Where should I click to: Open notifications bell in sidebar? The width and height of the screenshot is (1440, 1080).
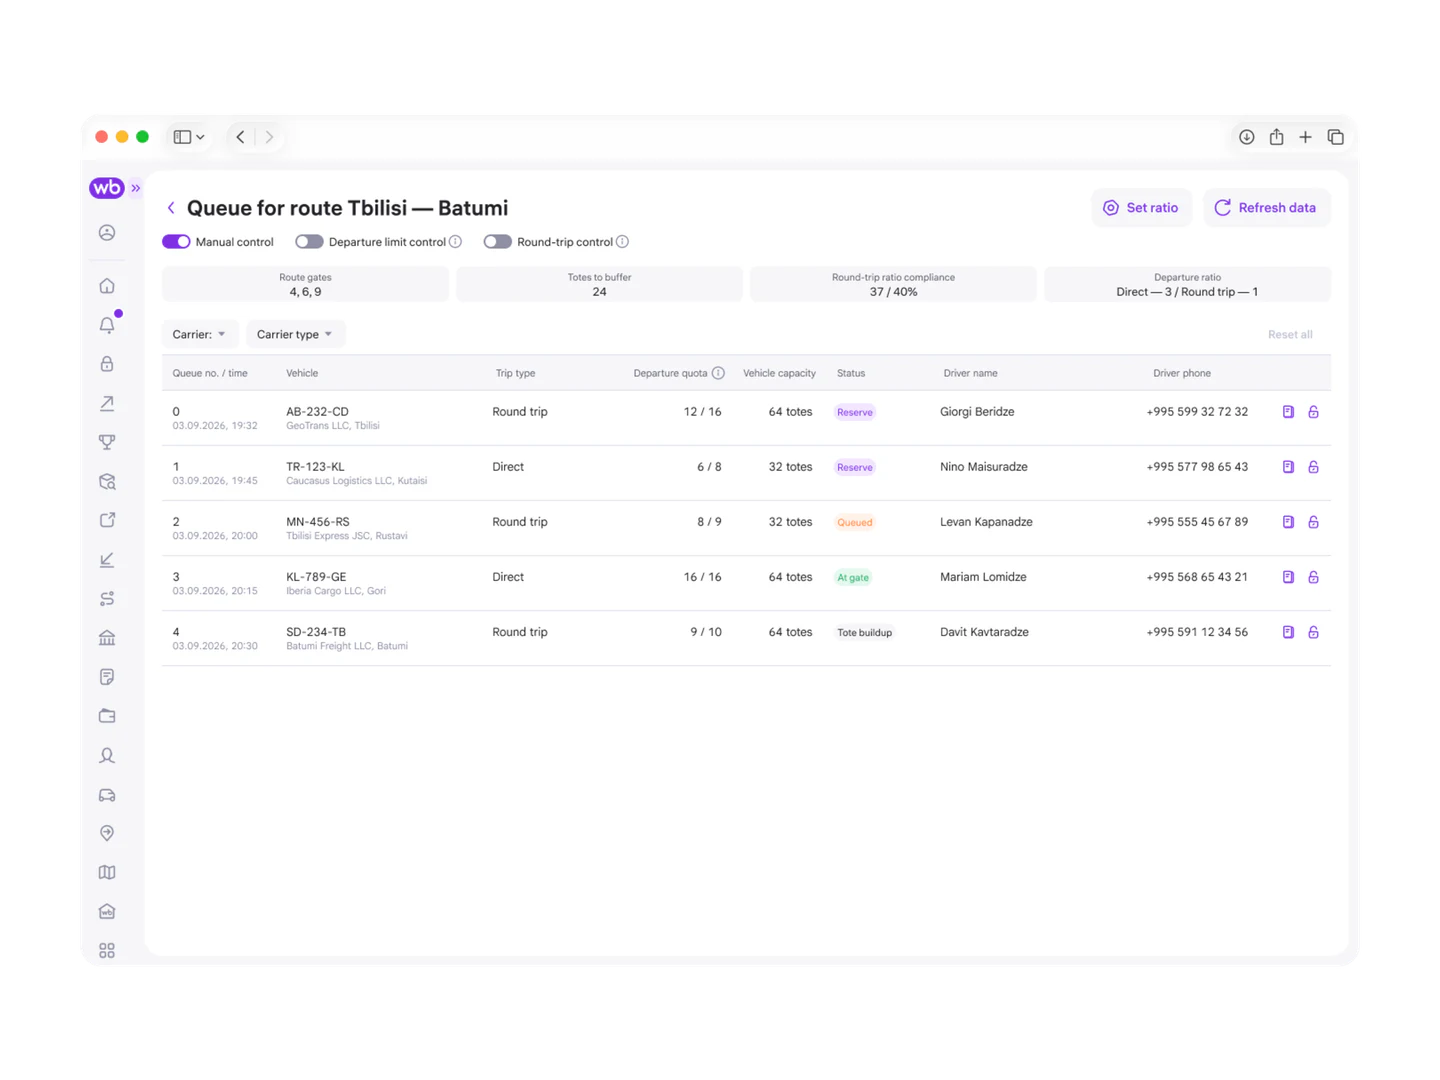[x=107, y=325]
